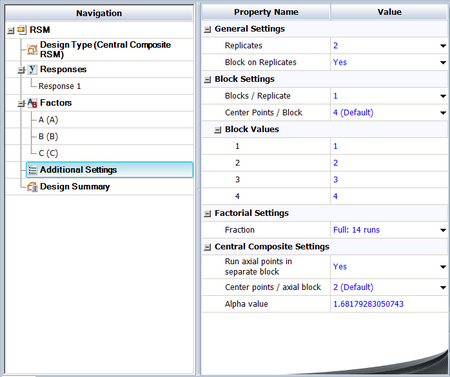Image resolution: width=450 pixels, height=377 pixels.
Task: Collapse the RSM root tree node
Action: click(11, 30)
